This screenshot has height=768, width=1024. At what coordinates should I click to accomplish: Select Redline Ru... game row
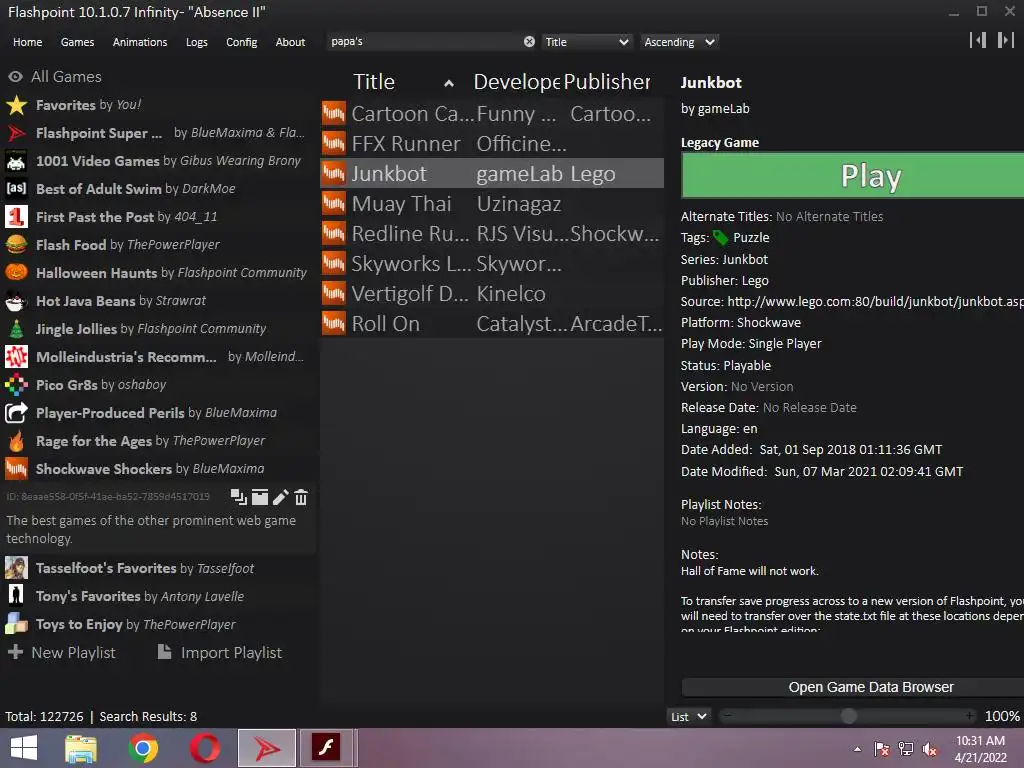pyautogui.click(x=492, y=234)
